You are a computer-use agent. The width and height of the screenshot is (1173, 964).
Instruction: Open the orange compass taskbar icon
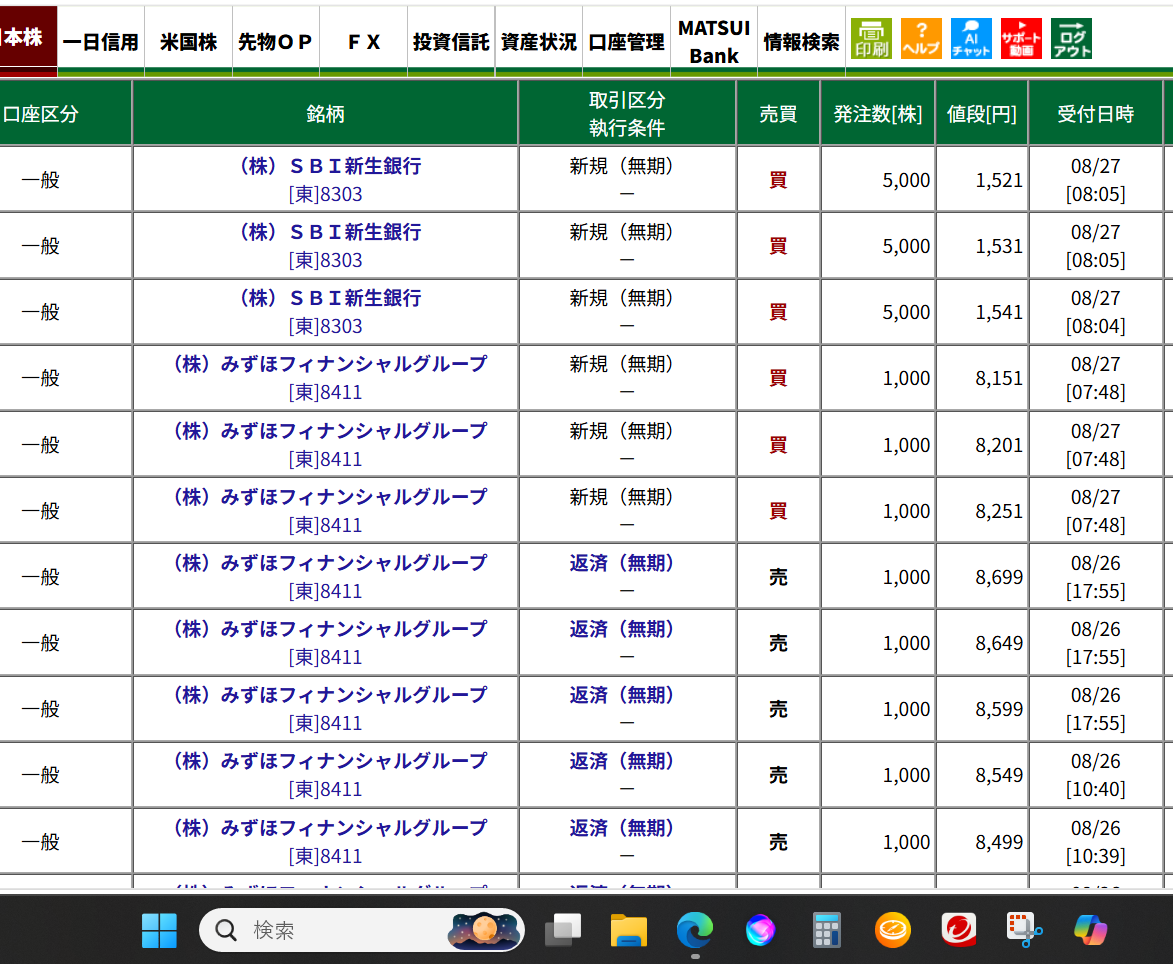(x=892, y=930)
